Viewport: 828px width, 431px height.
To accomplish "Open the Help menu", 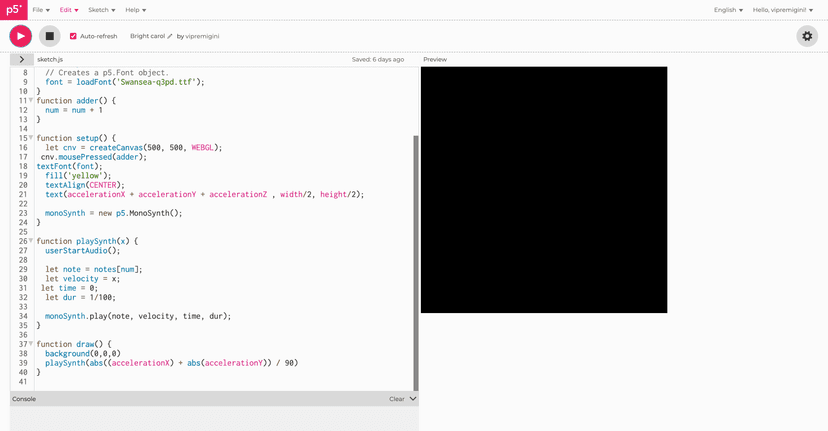I will coord(134,10).
